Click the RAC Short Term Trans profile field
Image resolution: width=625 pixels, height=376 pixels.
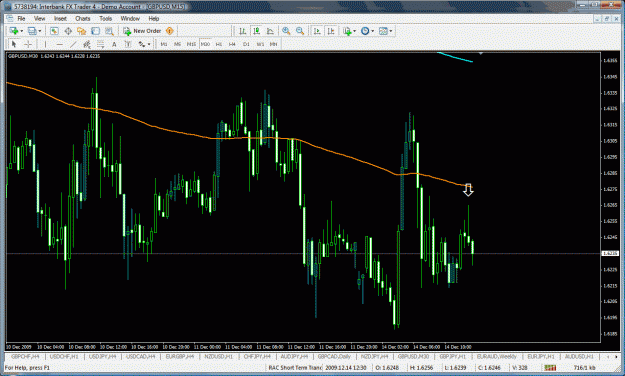(295, 368)
